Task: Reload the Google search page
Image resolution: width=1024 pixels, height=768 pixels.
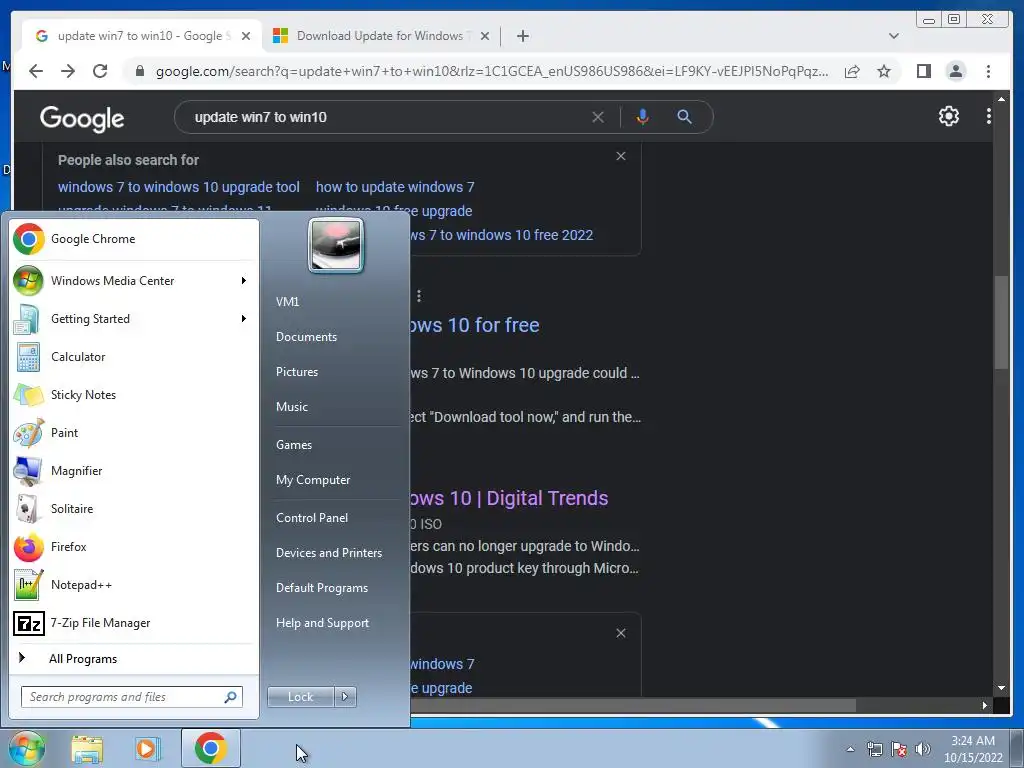Action: click(x=100, y=71)
